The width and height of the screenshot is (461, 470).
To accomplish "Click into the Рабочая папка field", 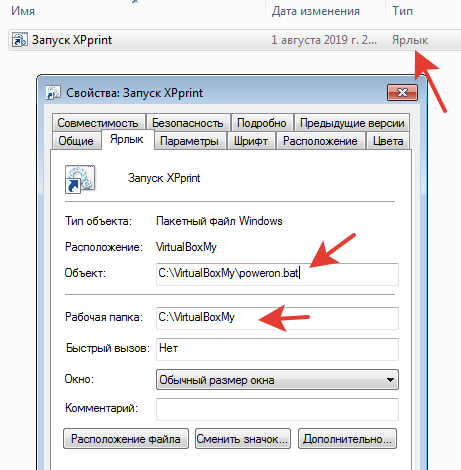I will (x=277, y=318).
